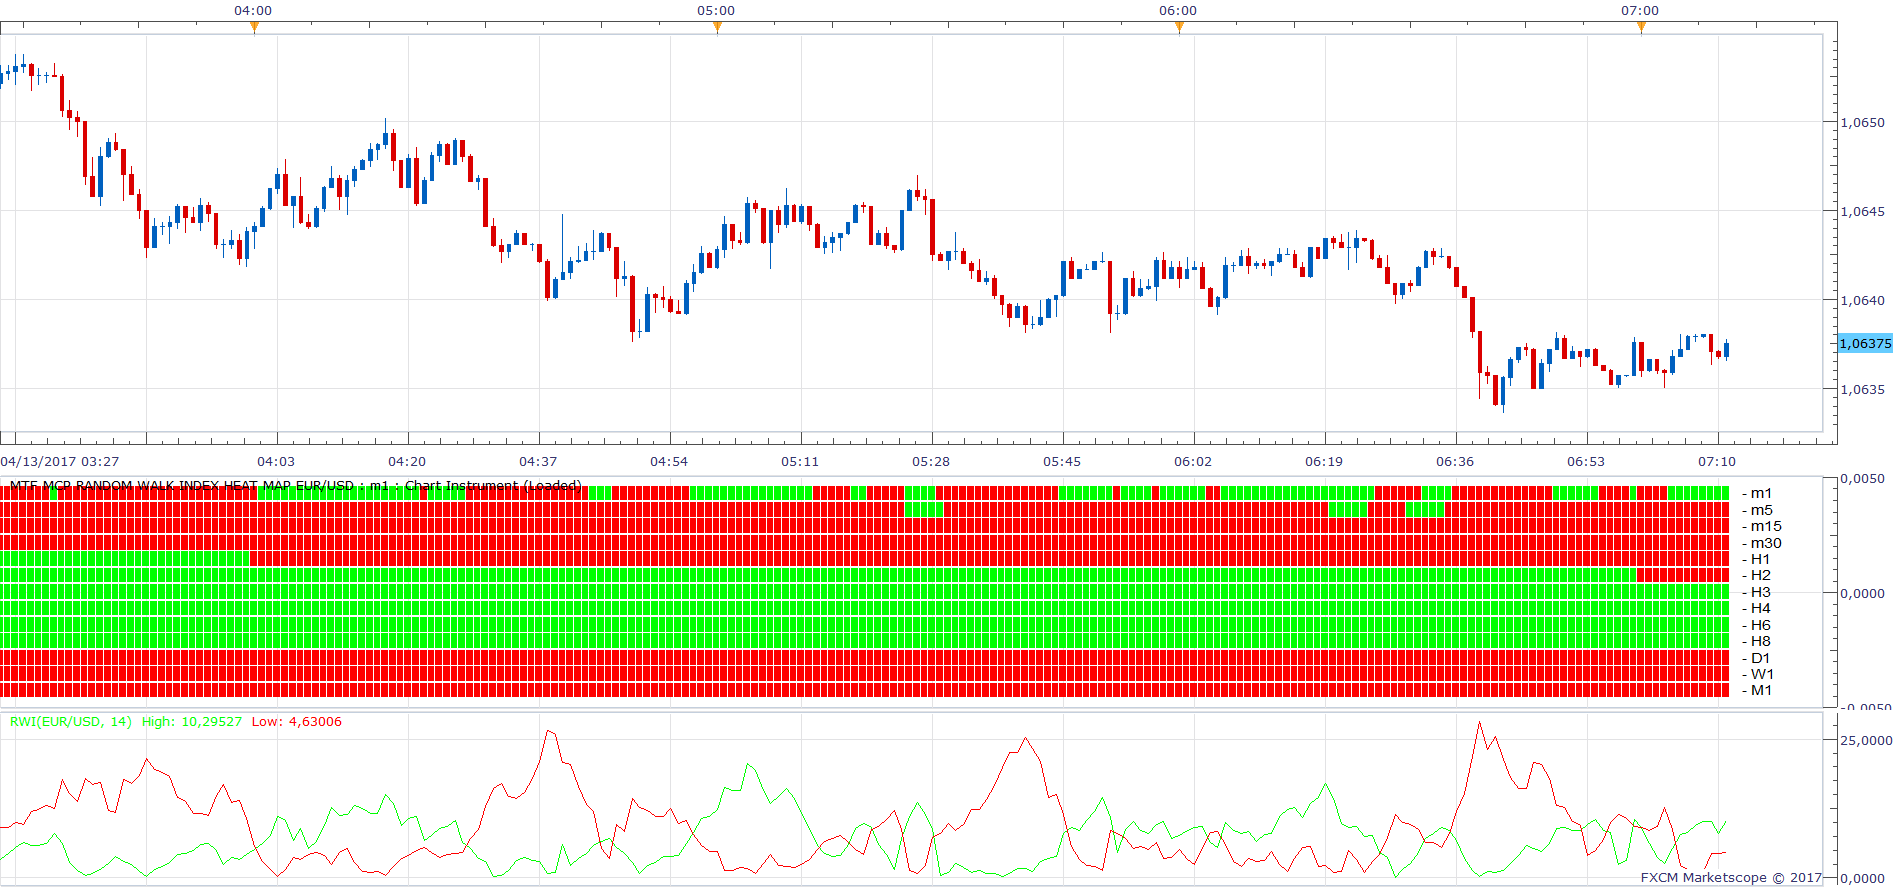Click the 06:53 time axis label

[1586, 461]
